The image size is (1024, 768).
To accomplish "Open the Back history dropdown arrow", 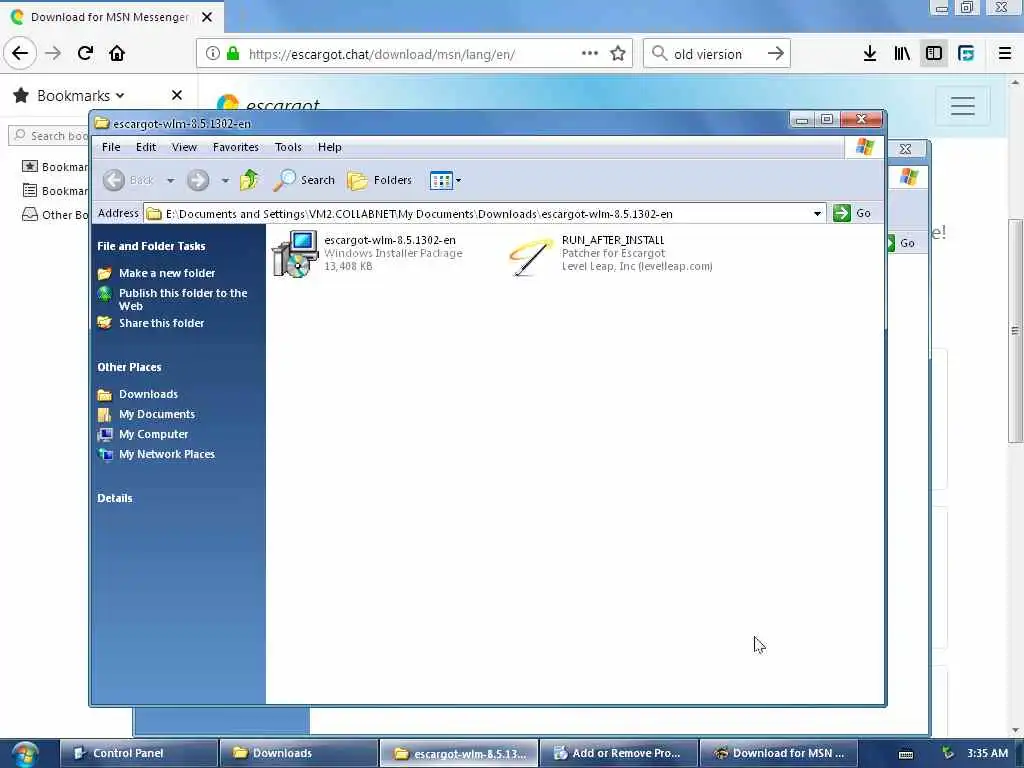I will (170, 180).
